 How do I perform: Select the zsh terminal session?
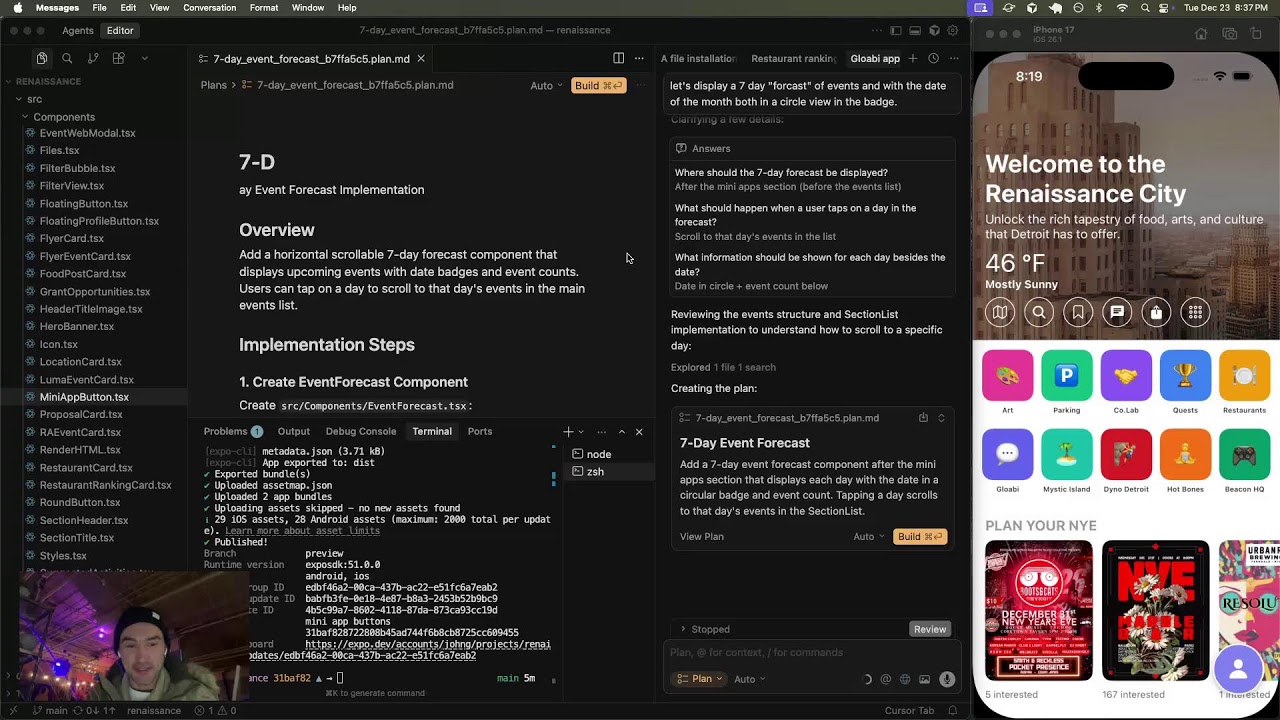[x=595, y=472]
